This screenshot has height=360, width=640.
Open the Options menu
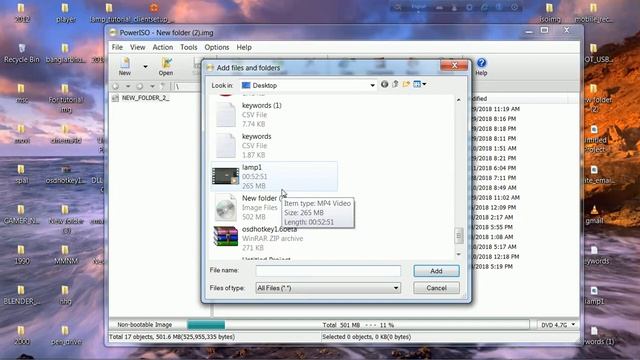tap(217, 47)
